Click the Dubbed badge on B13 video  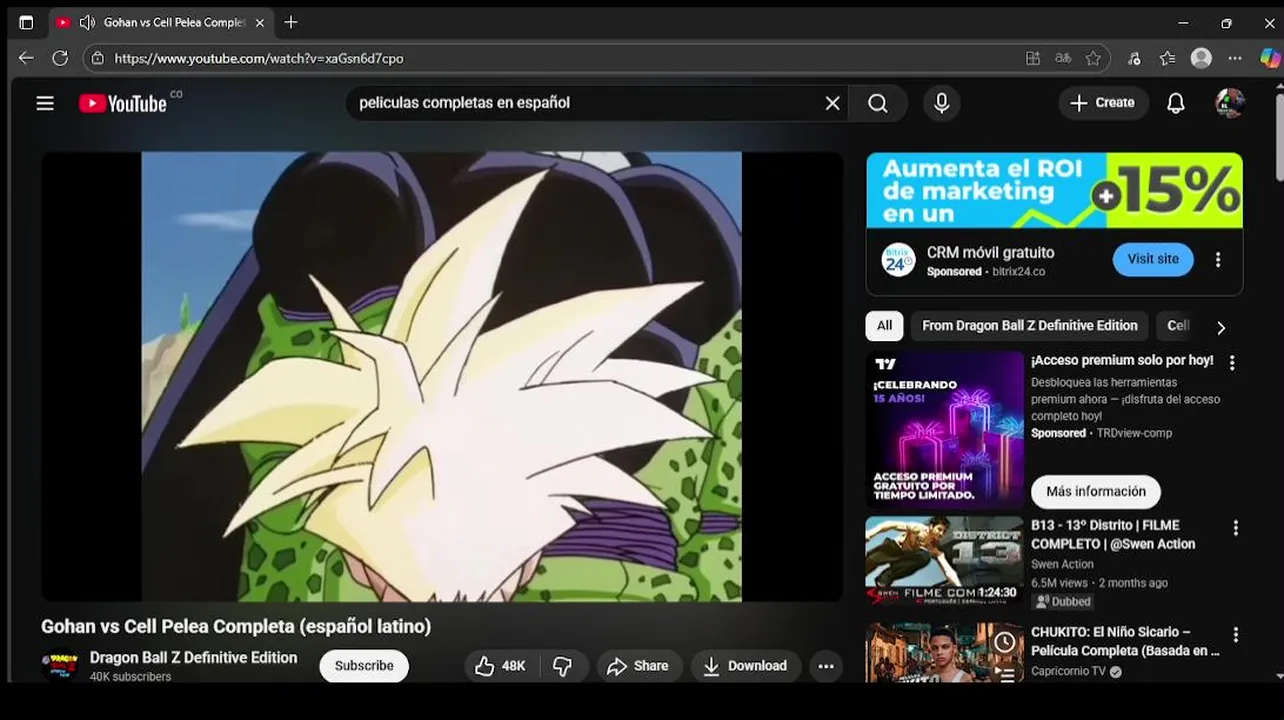pos(1063,602)
